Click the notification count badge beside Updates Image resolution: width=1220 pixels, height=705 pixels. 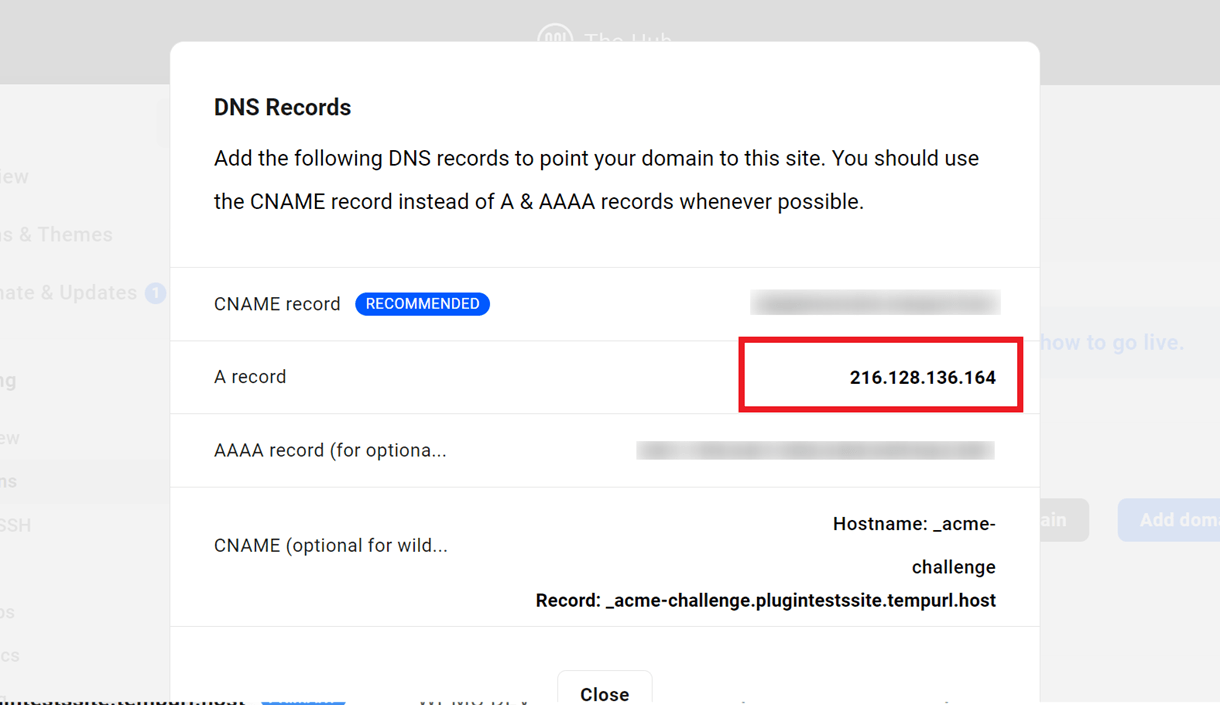coord(155,293)
